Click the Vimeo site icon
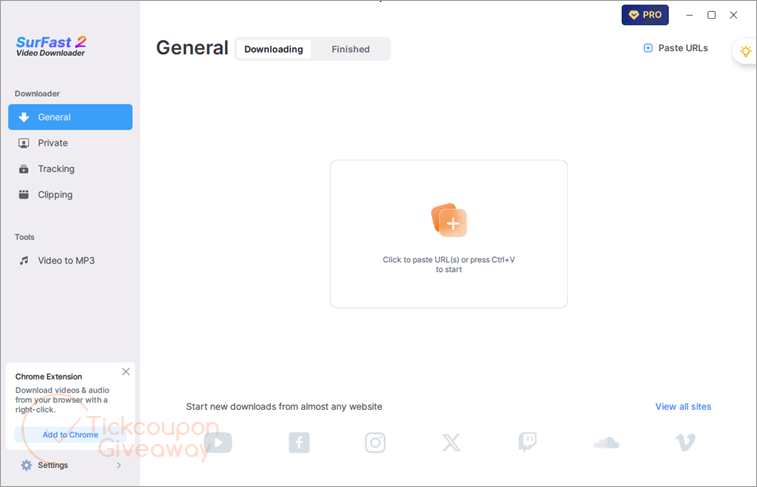 tap(685, 443)
